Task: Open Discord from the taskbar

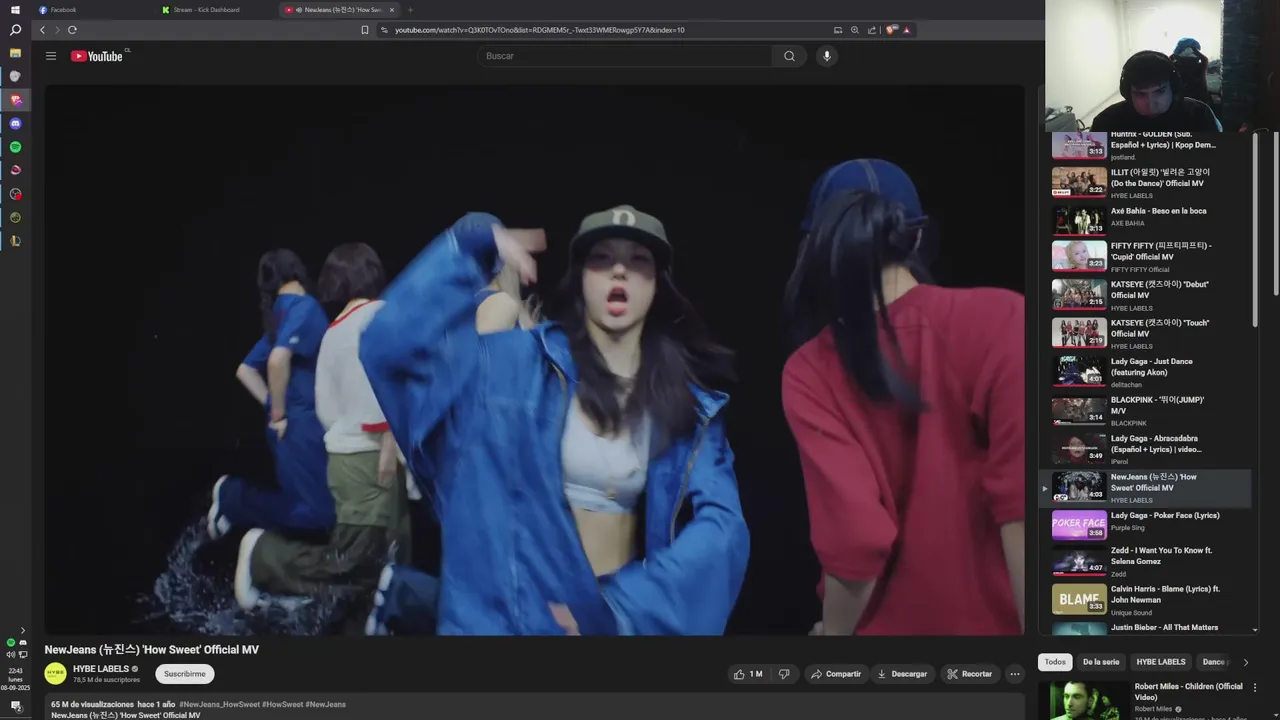Action: [x=15, y=123]
